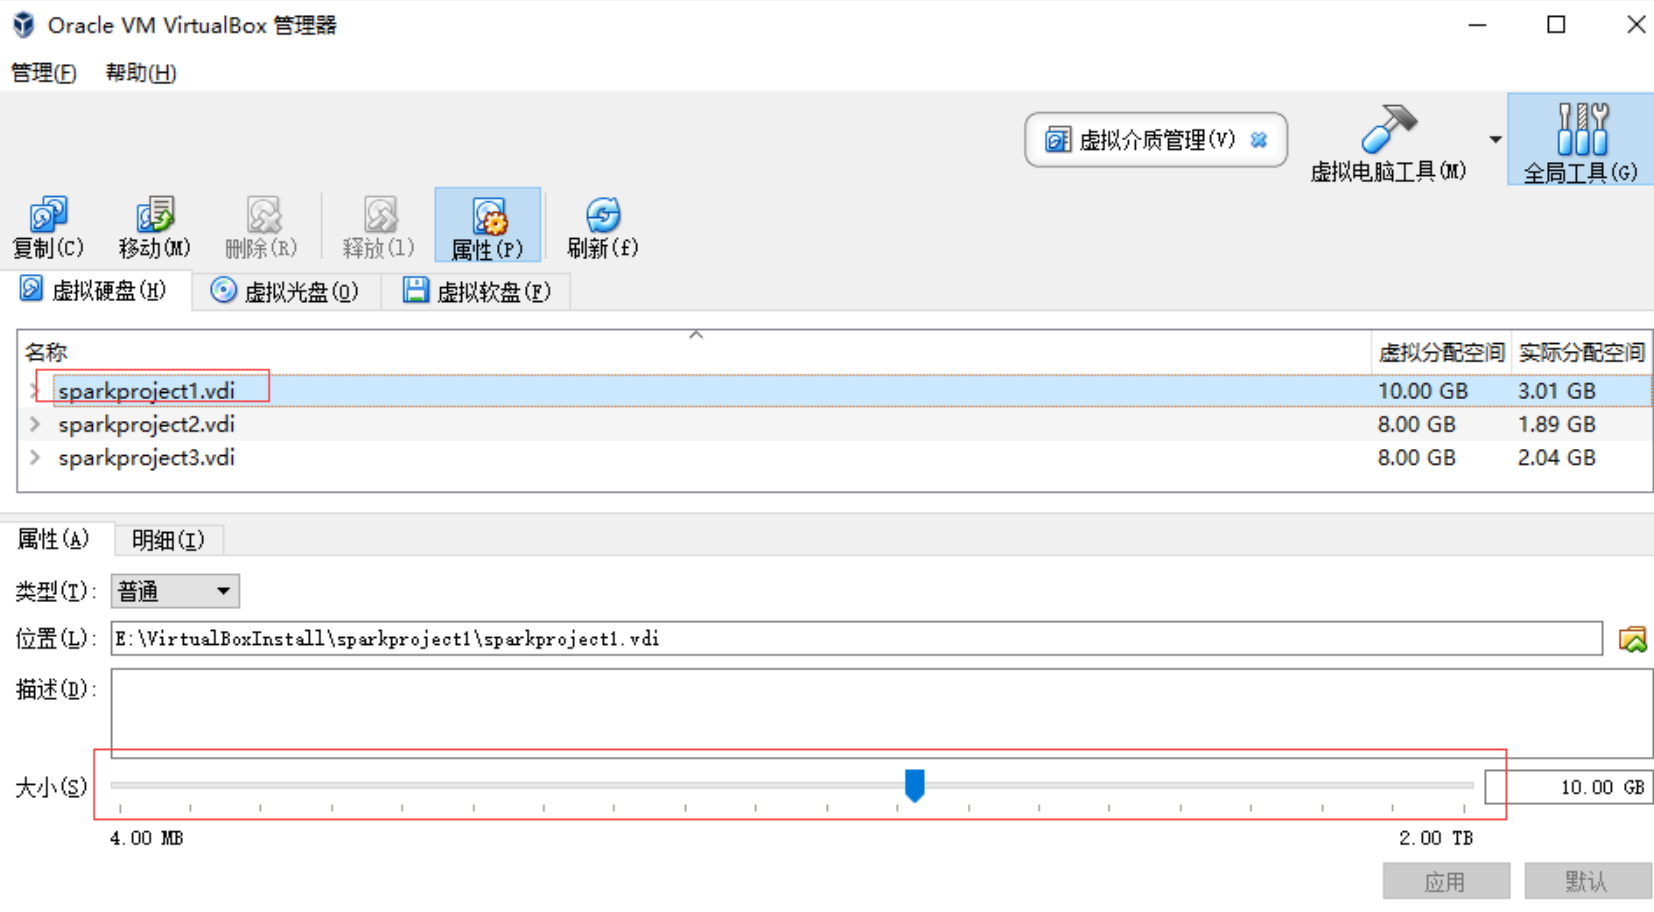Click the Location (位置) path field
This screenshot has width=1654, height=912.
pos(855,639)
